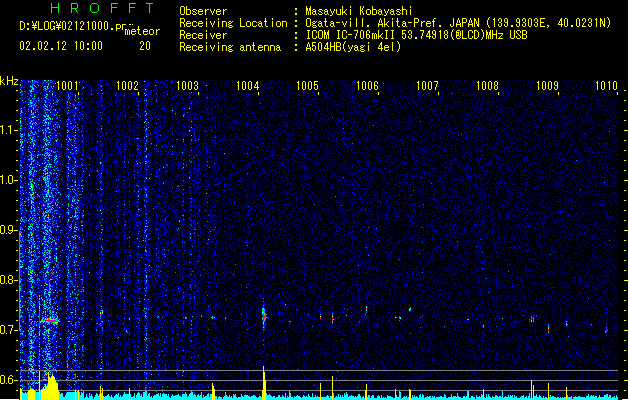Image resolution: width=629 pixels, height=400 pixels.
Task: Click the 1006 time axis marker
Action: point(367,85)
